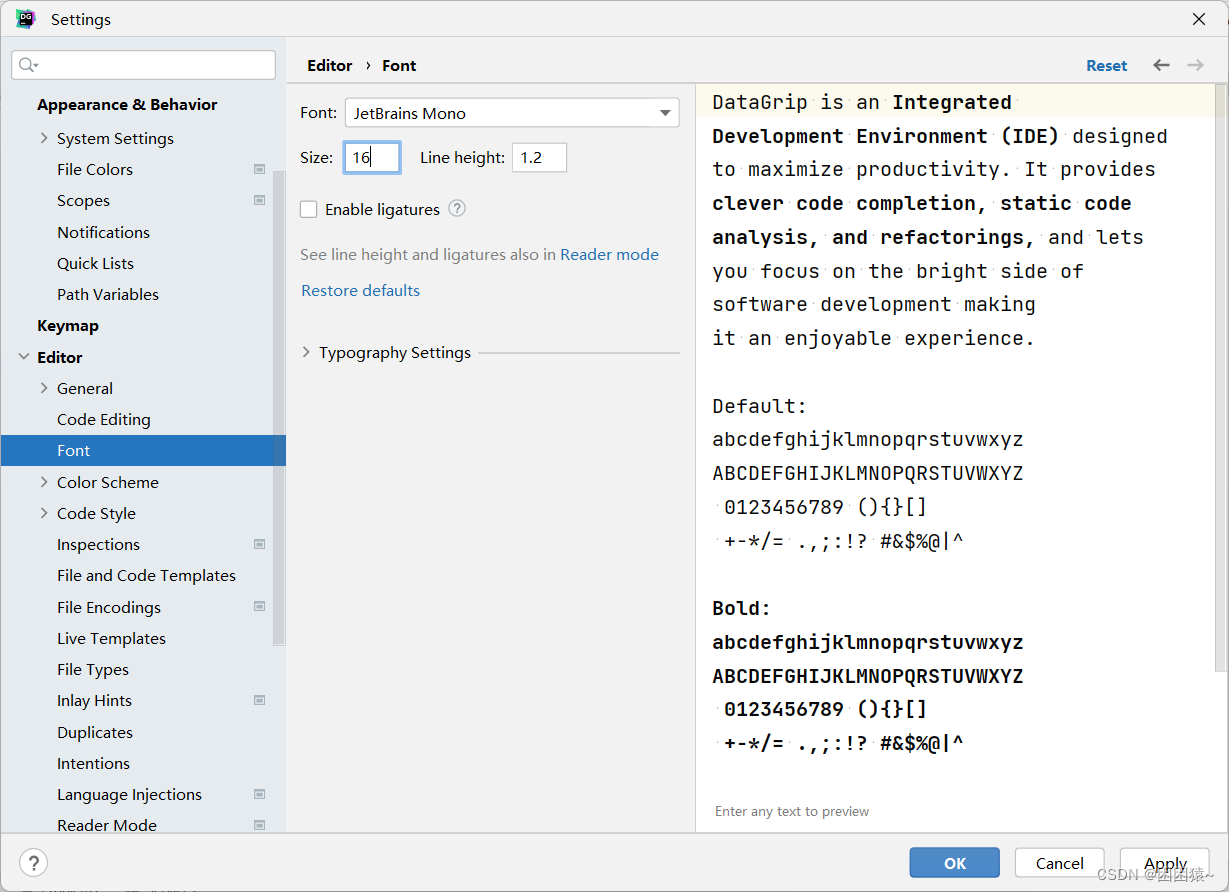Screen dimensions: 1229x892
Task: Click project-level icon beside Language Injections
Action: coord(260,795)
